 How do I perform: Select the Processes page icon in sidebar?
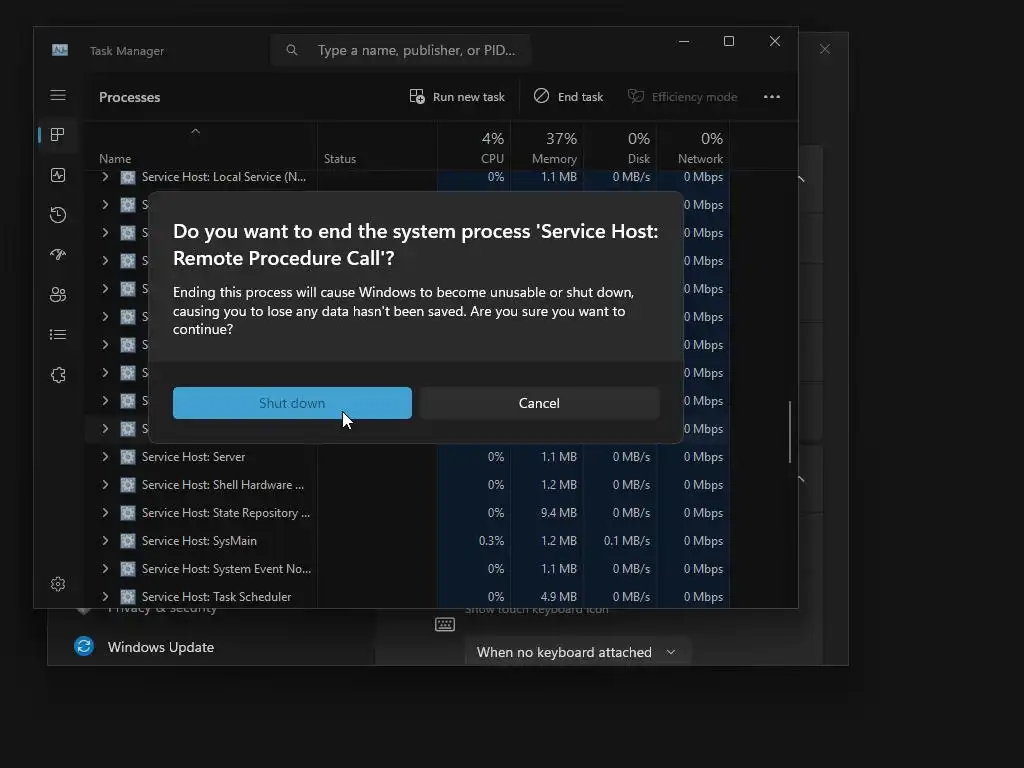[x=58, y=135]
